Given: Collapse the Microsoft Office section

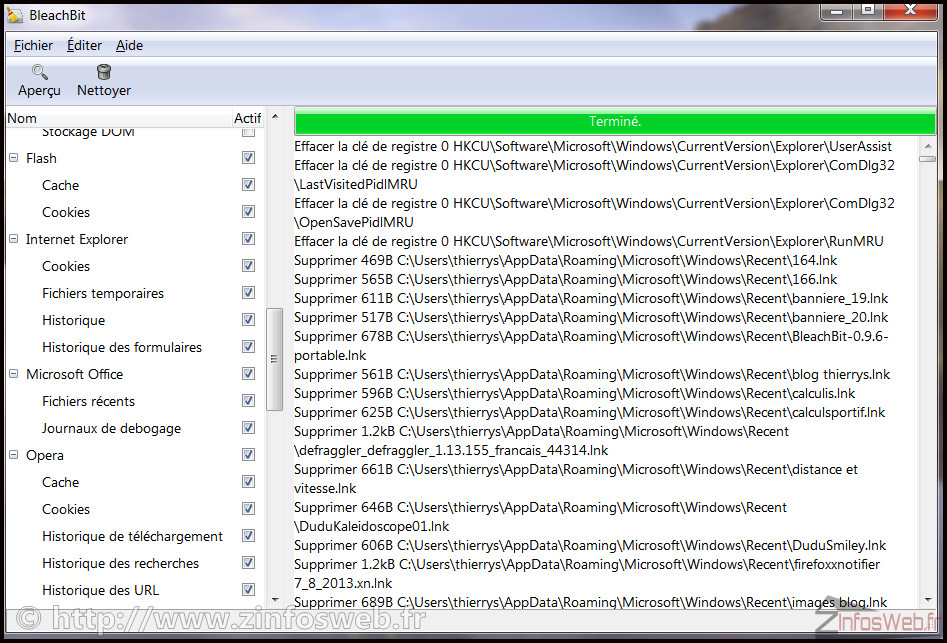Looking at the screenshot, I should point(12,374).
